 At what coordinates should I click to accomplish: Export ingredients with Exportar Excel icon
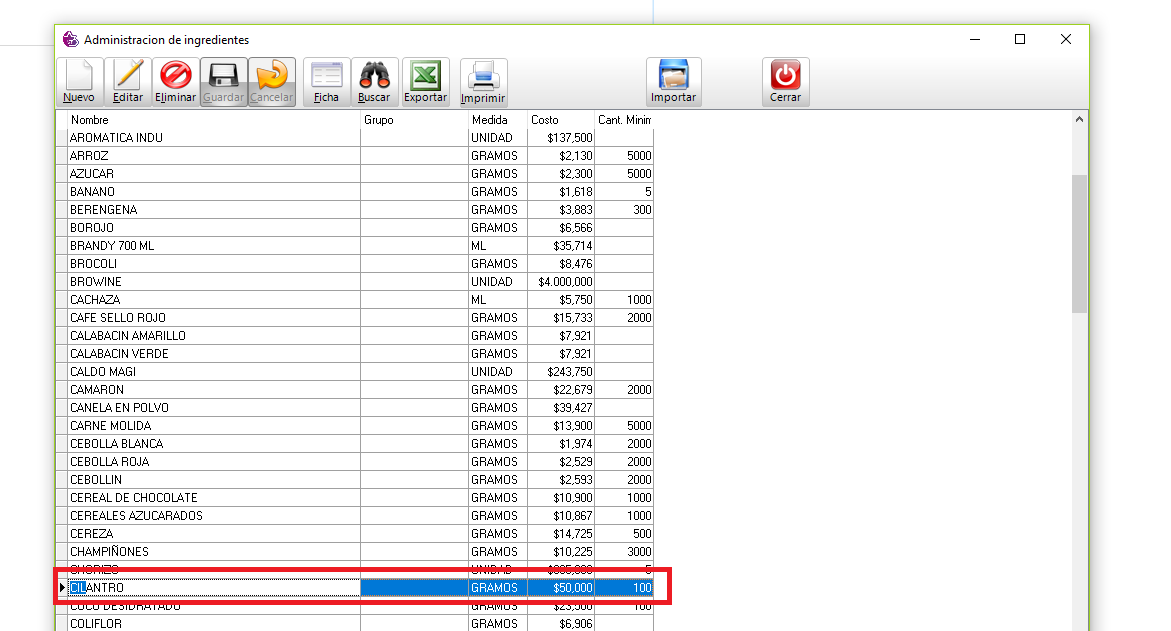click(426, 76)
